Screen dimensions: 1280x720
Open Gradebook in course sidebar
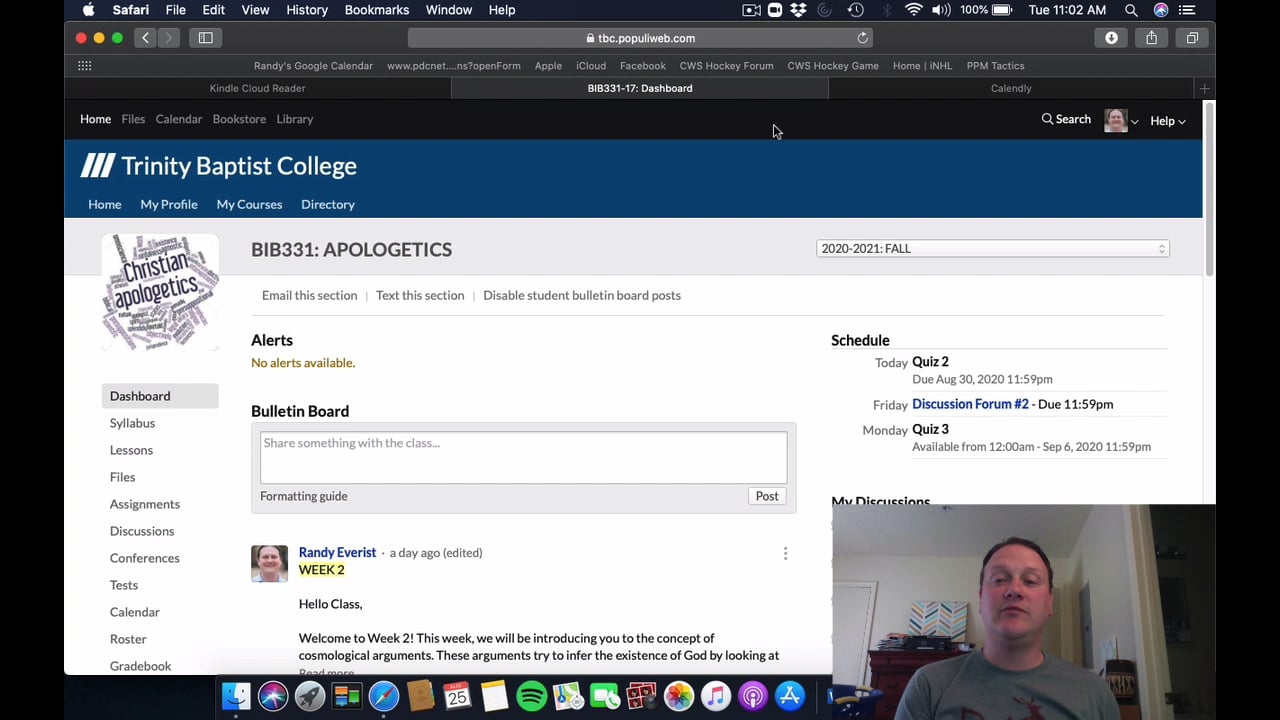pyautogui.click(x=140, y=666)
